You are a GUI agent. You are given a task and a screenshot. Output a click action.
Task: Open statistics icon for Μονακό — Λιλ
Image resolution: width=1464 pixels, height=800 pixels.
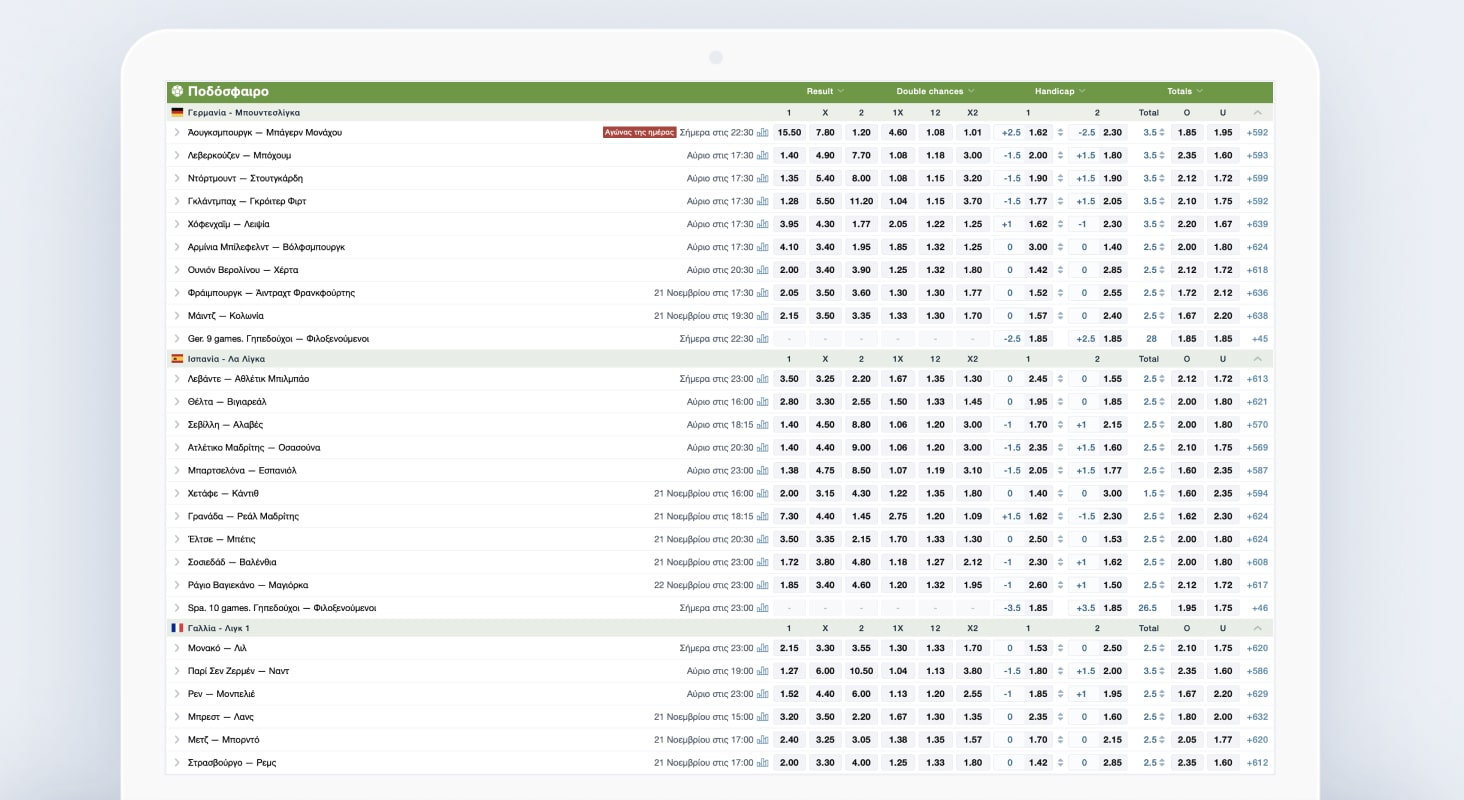763,648
